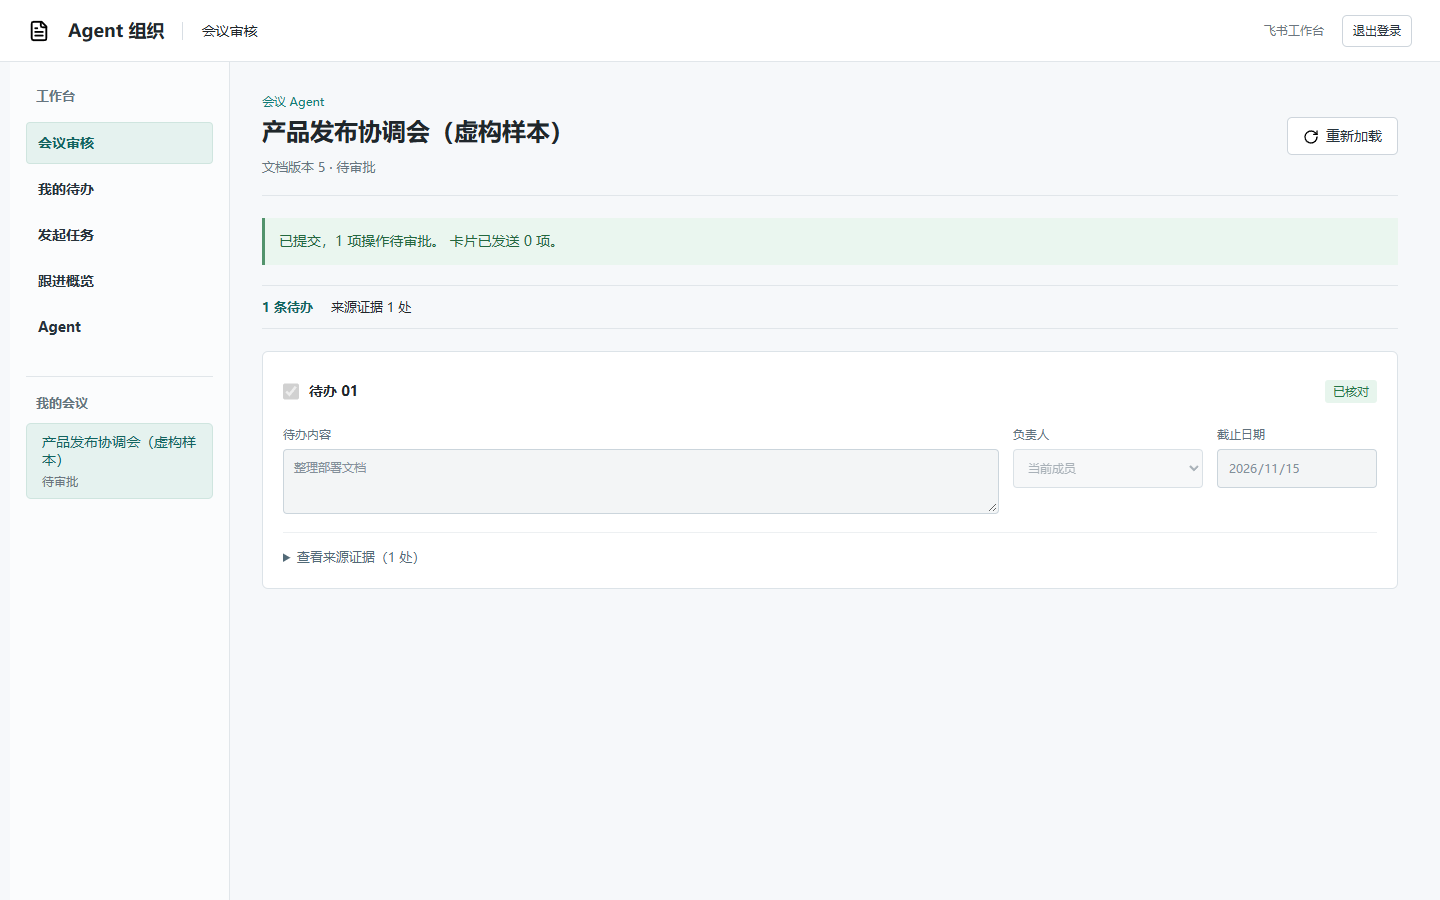This screenshot has height=900, width=1440.
Task: Open the Agent sidebar item
Action: 119,327
